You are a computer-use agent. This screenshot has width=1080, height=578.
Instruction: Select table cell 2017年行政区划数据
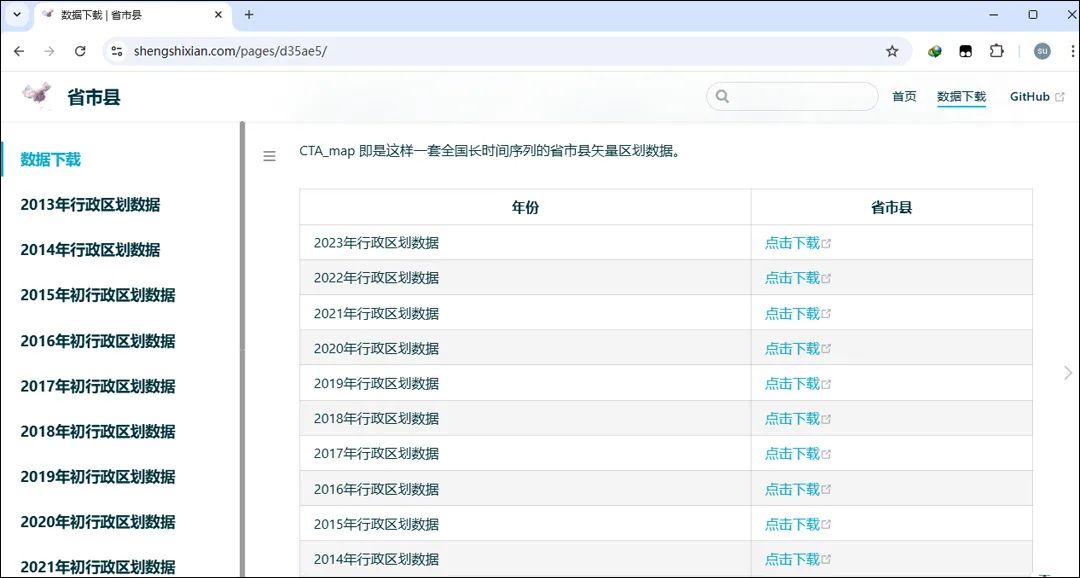[x=525, y=453]
